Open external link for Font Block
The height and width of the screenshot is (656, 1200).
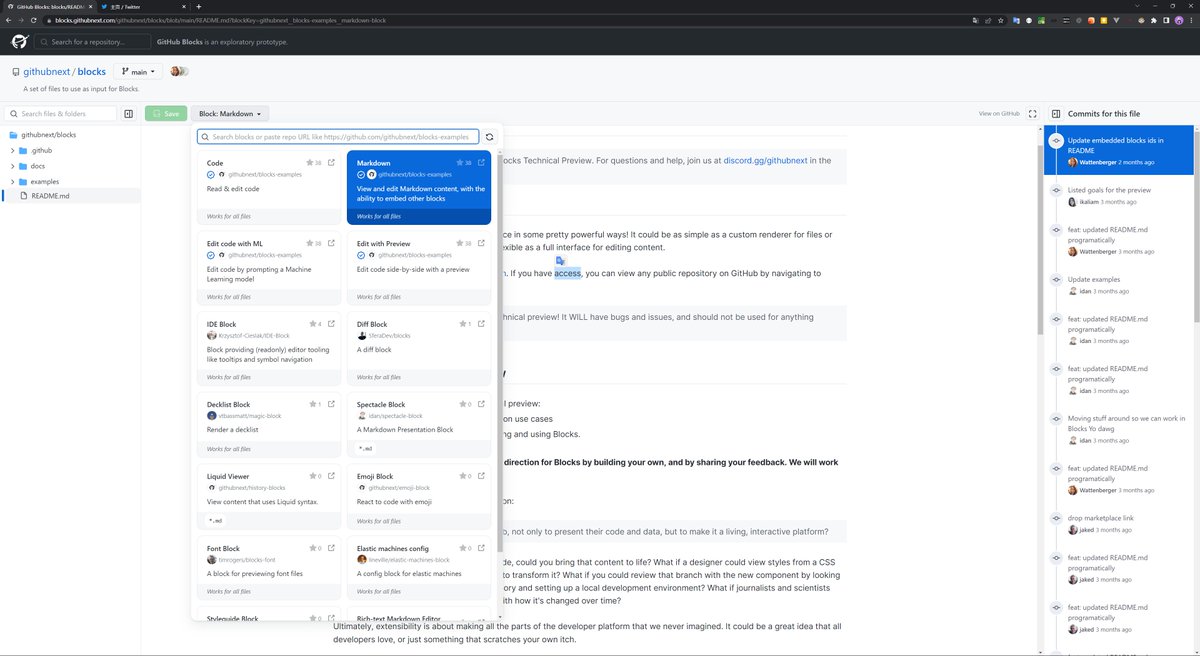[x=331, y=548]
